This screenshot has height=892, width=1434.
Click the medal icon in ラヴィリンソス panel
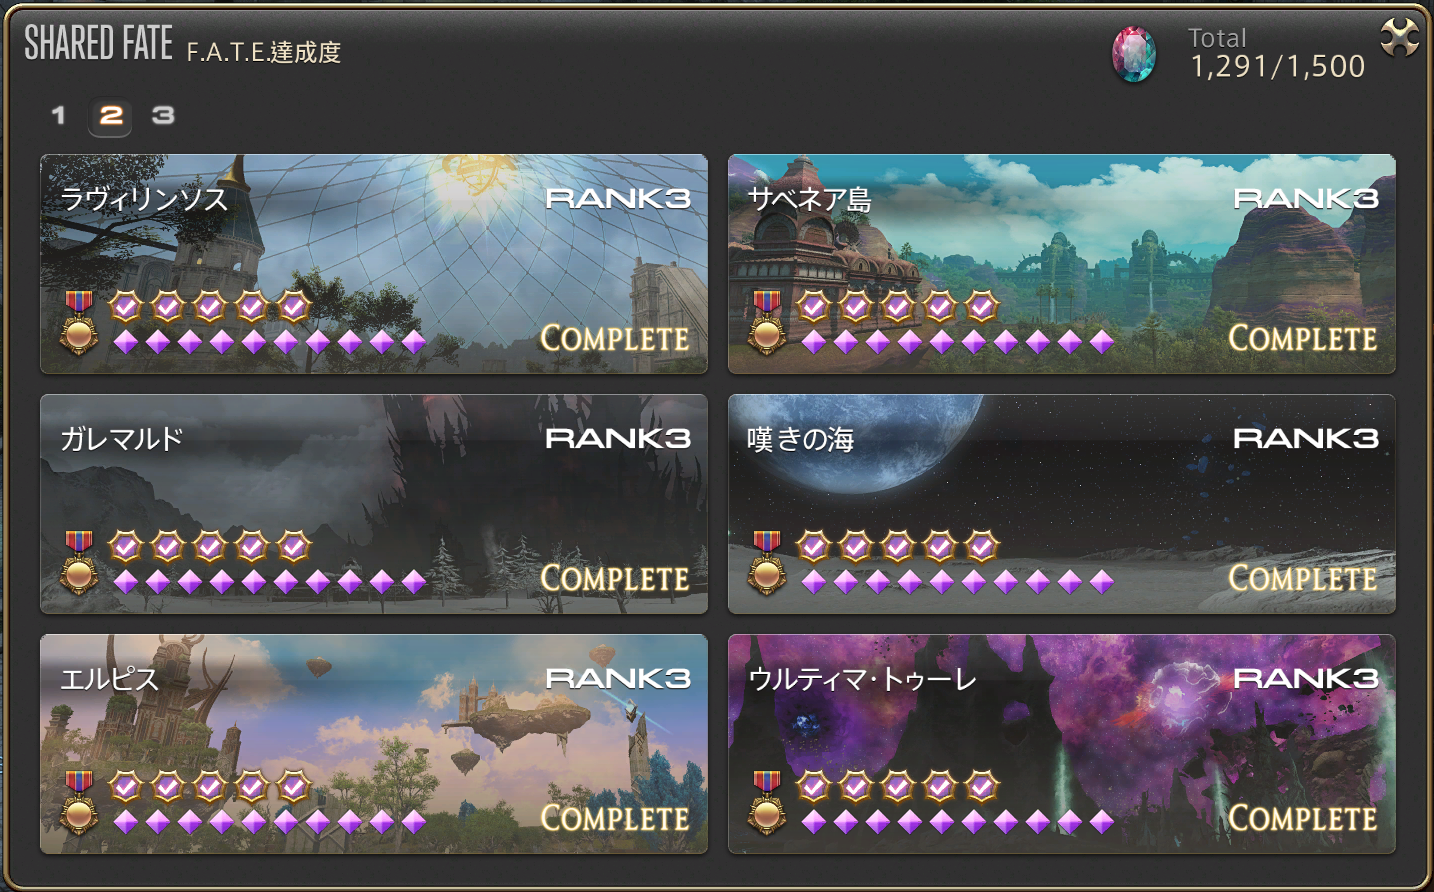pyautogui.click(x=79, y=322)
